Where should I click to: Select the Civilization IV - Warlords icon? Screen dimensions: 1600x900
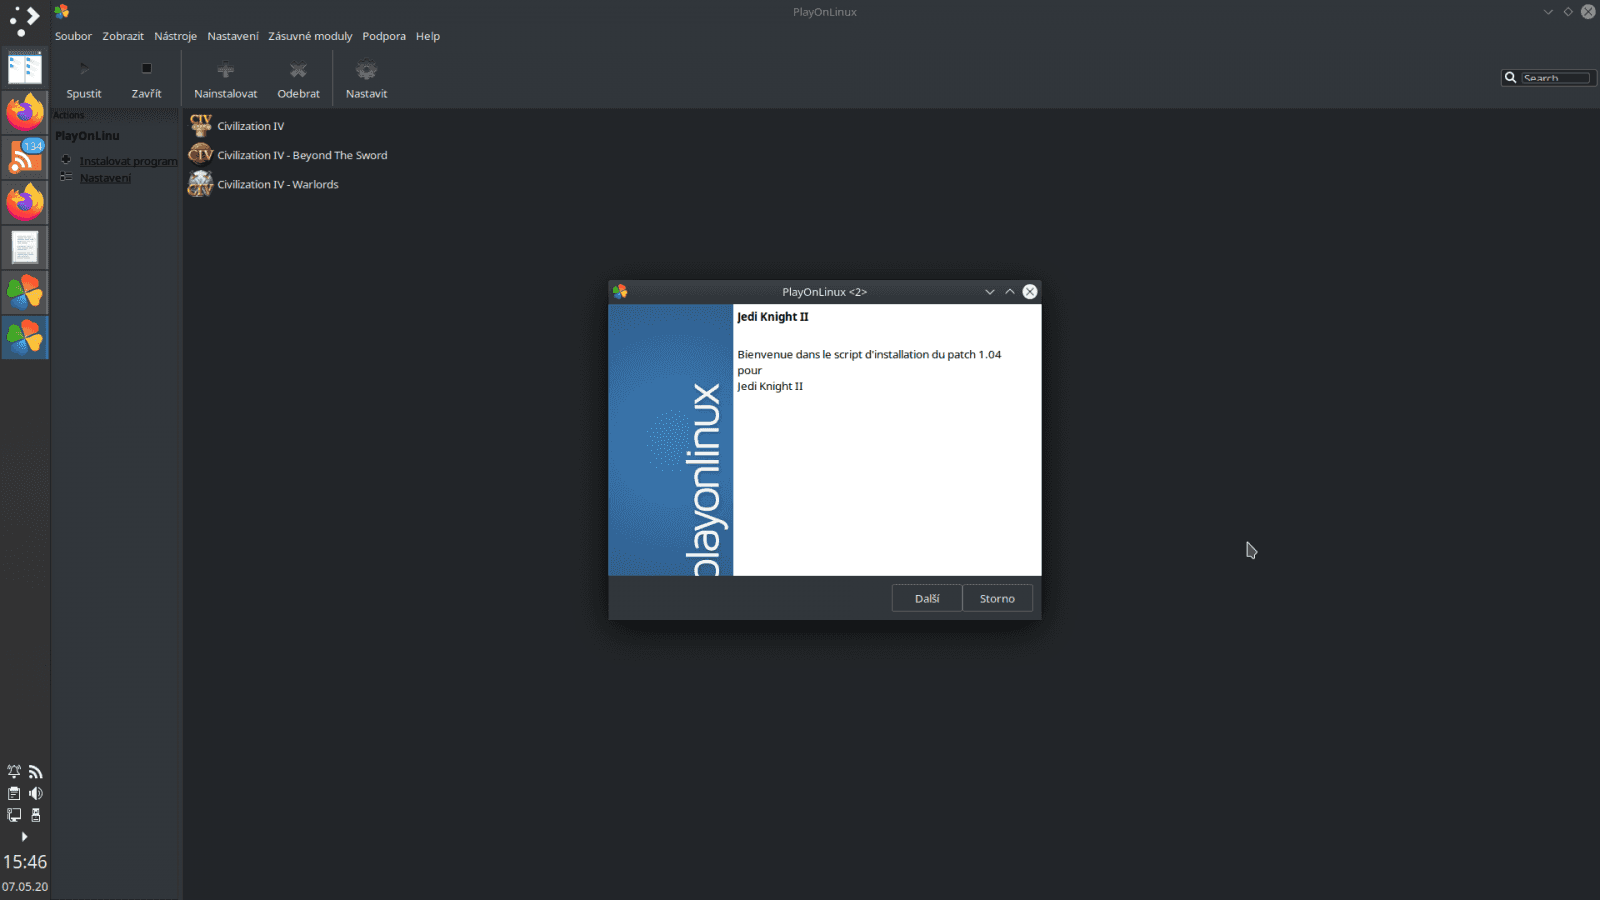coord(201,184)
